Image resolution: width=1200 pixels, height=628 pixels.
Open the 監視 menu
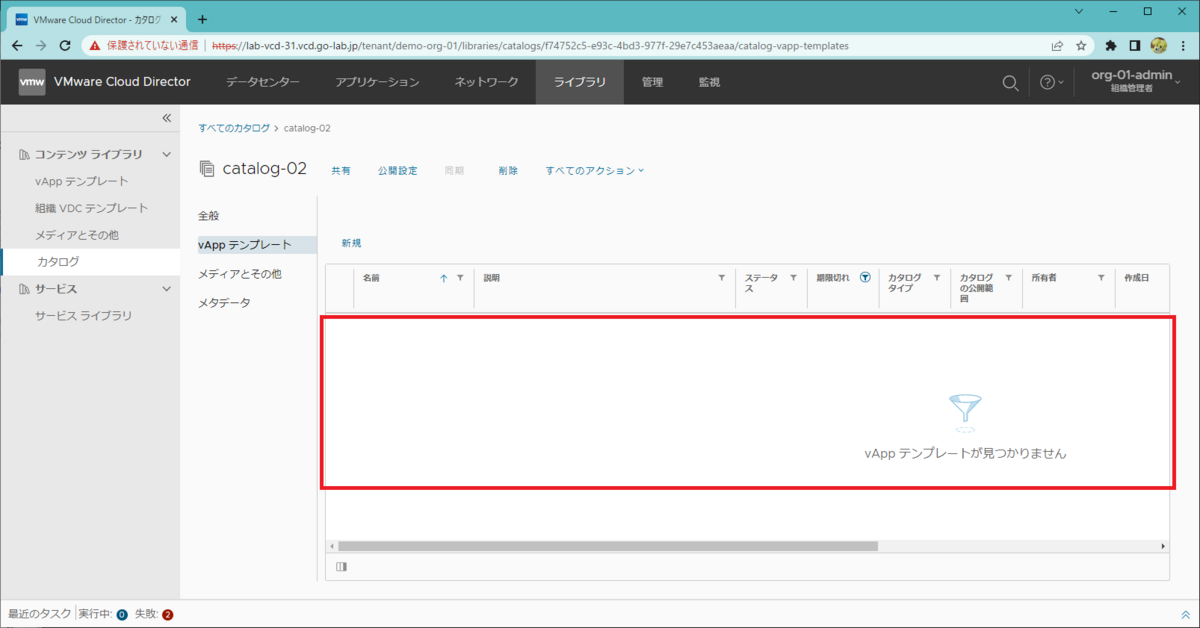[x=709, y=82]
